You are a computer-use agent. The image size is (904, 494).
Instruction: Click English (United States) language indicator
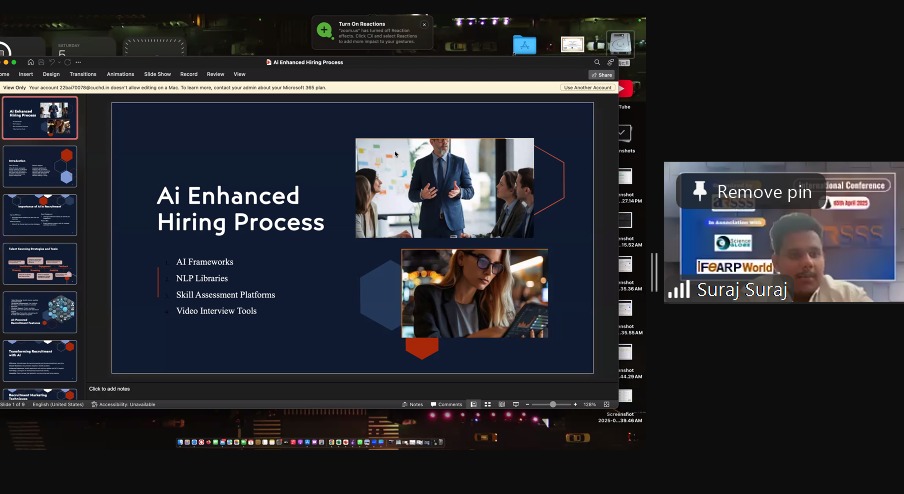tap(58, 405)
